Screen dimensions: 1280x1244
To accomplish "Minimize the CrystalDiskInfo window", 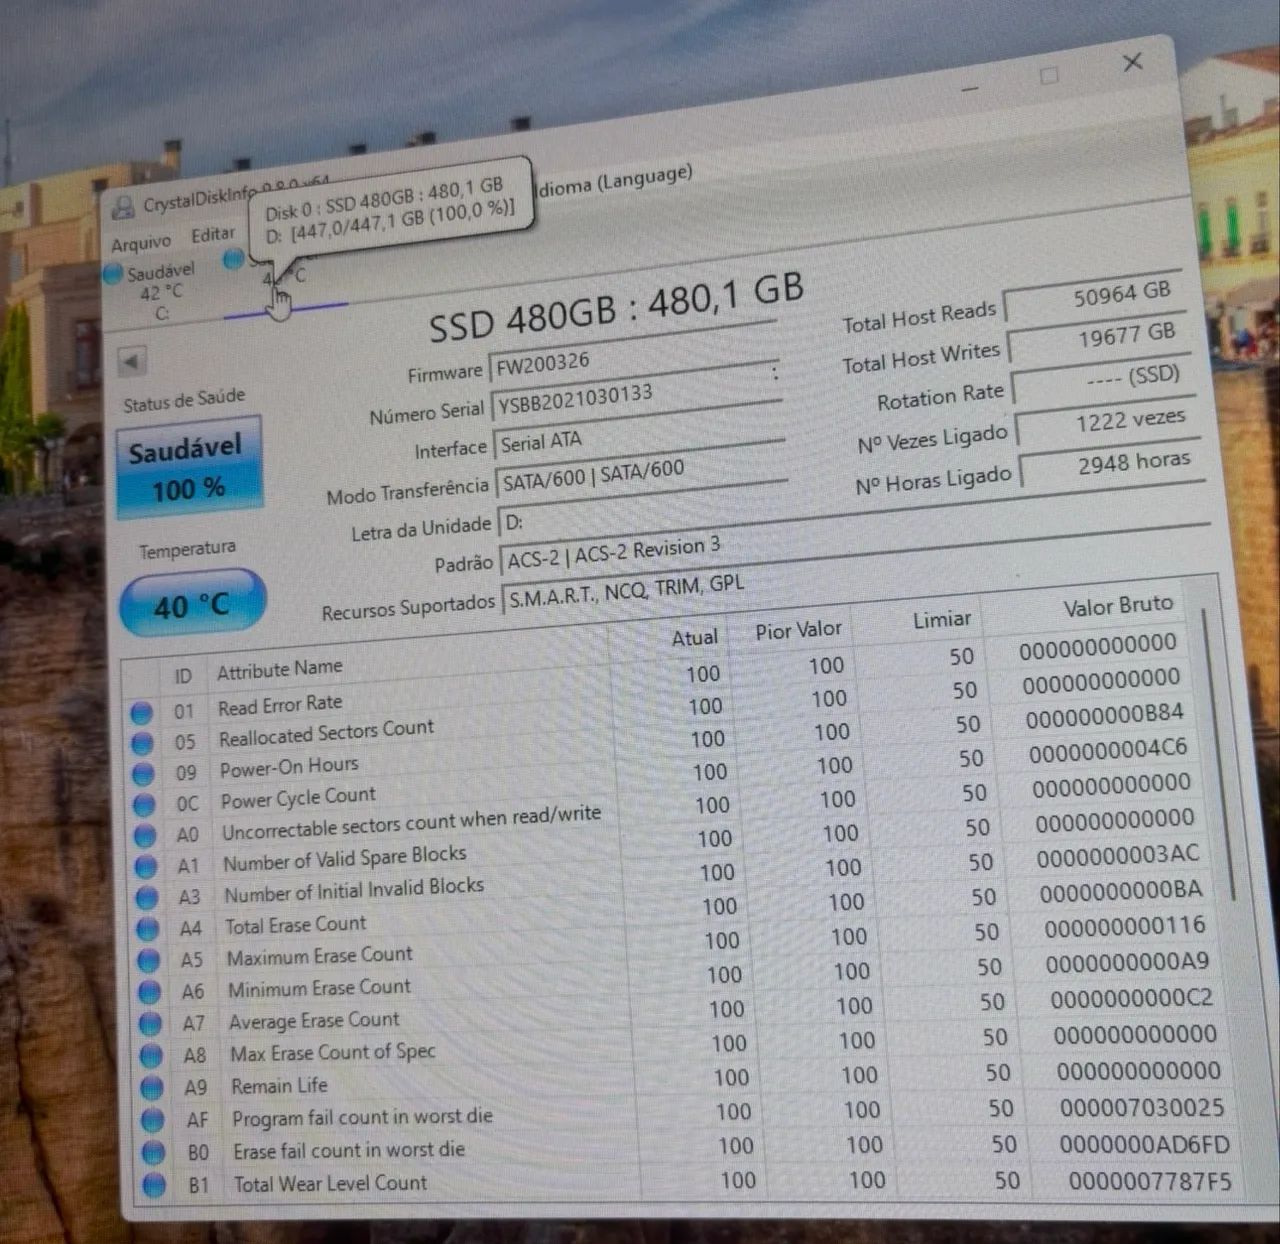I will [x=969, y=88].
